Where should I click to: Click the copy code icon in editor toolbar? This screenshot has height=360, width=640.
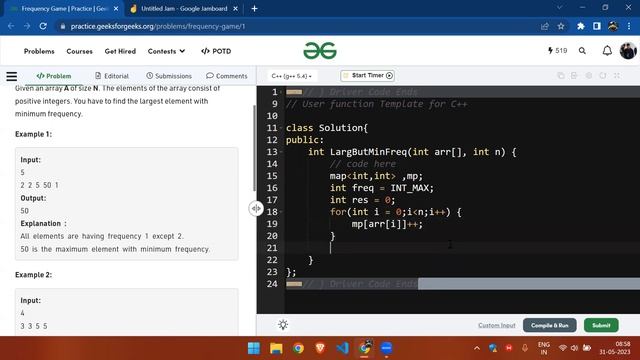561,76
